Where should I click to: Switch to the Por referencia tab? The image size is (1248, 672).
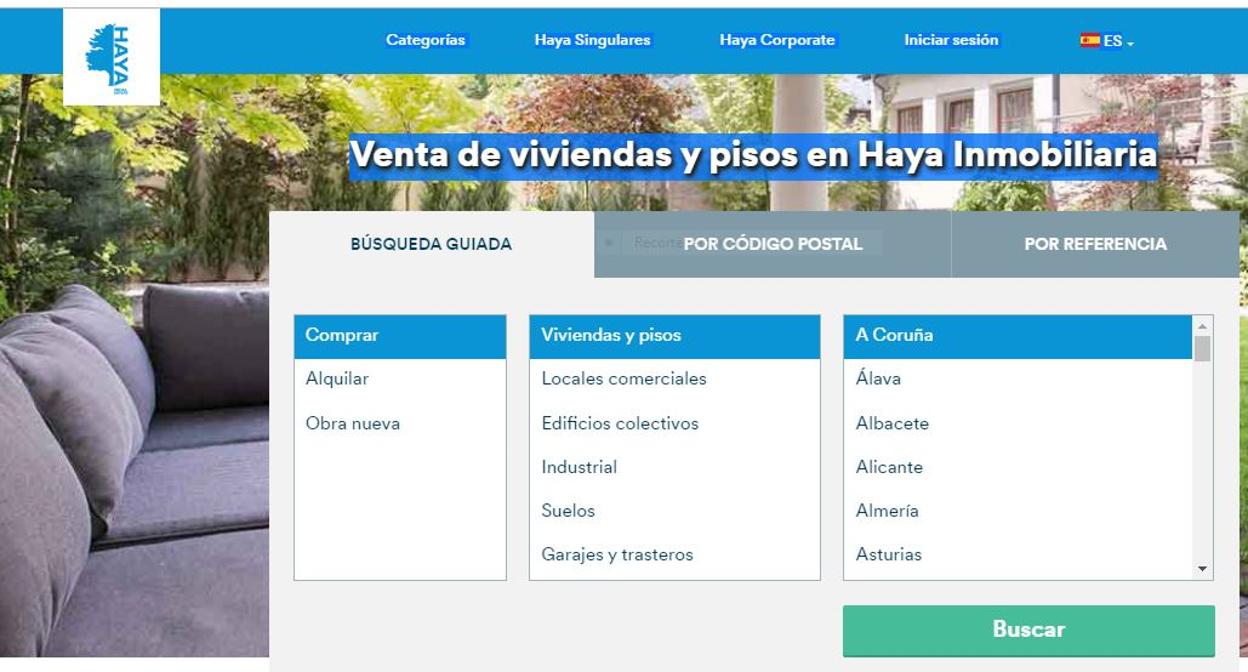click(x=1095, y=244)
